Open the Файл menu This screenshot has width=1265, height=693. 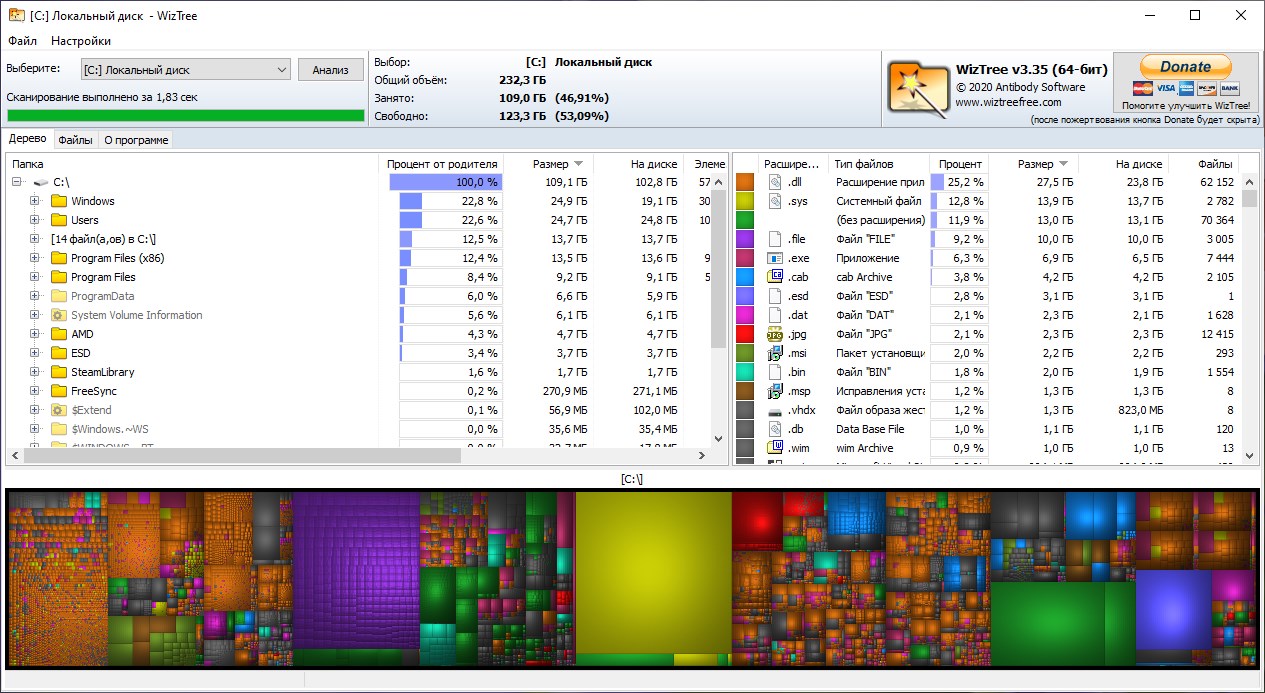pyautogui.click(x=22, y=41)
